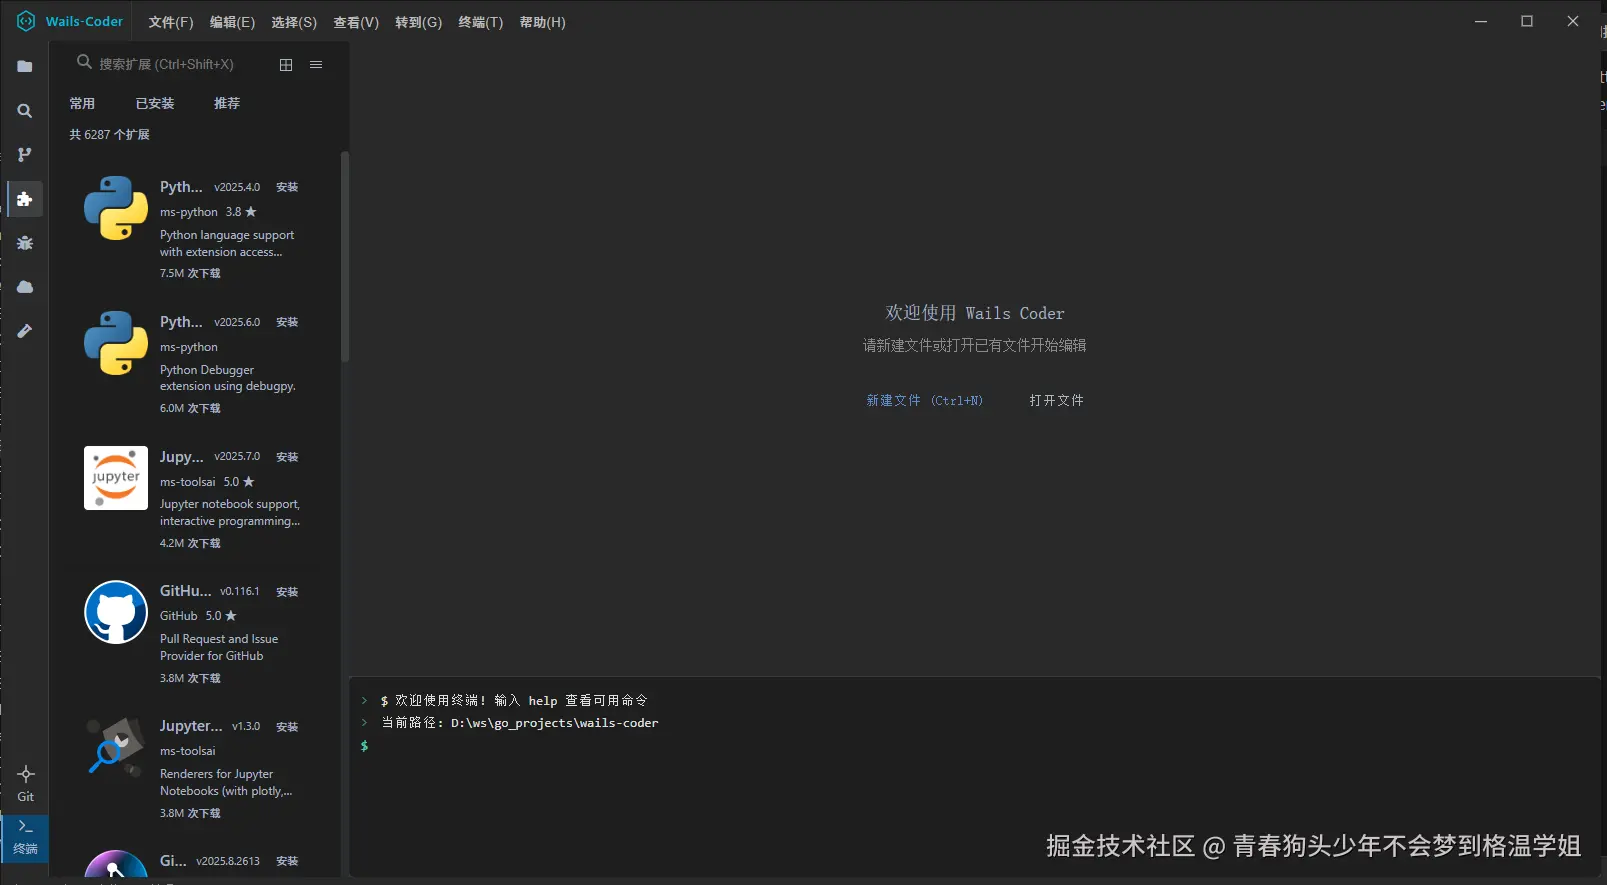Open the 帮助(H) menu
The image size is (1607, 885).
click(x=542, y=22)
